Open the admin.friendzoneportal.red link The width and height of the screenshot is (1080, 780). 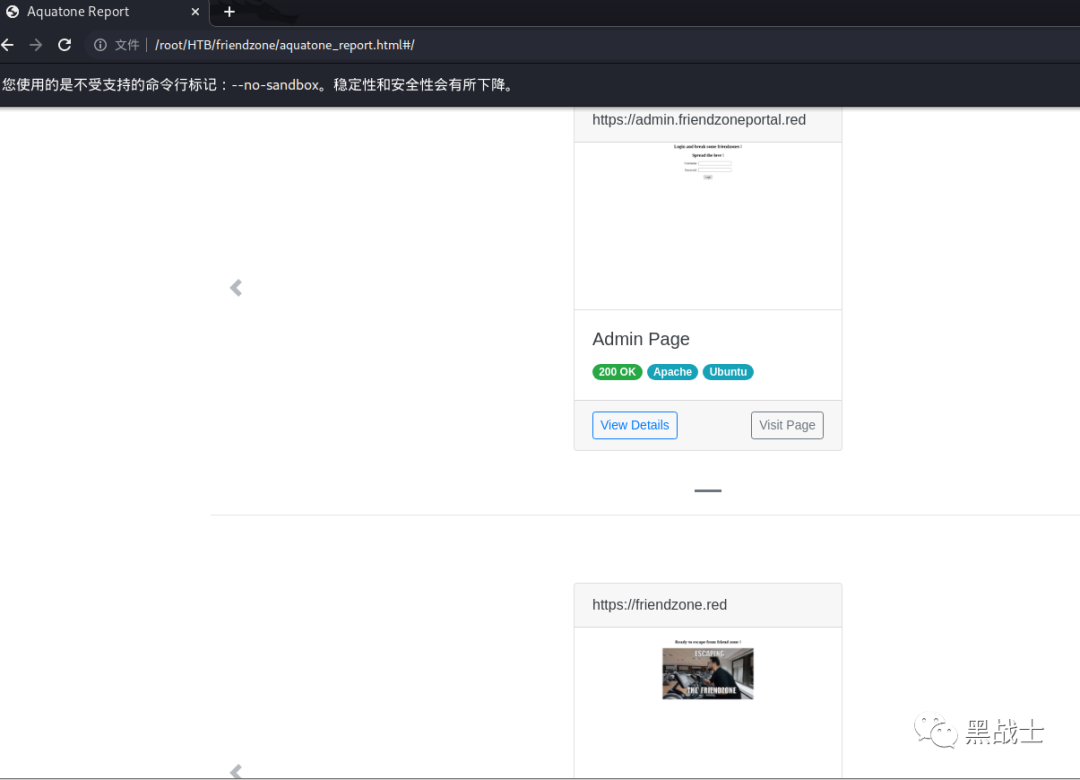699,119
